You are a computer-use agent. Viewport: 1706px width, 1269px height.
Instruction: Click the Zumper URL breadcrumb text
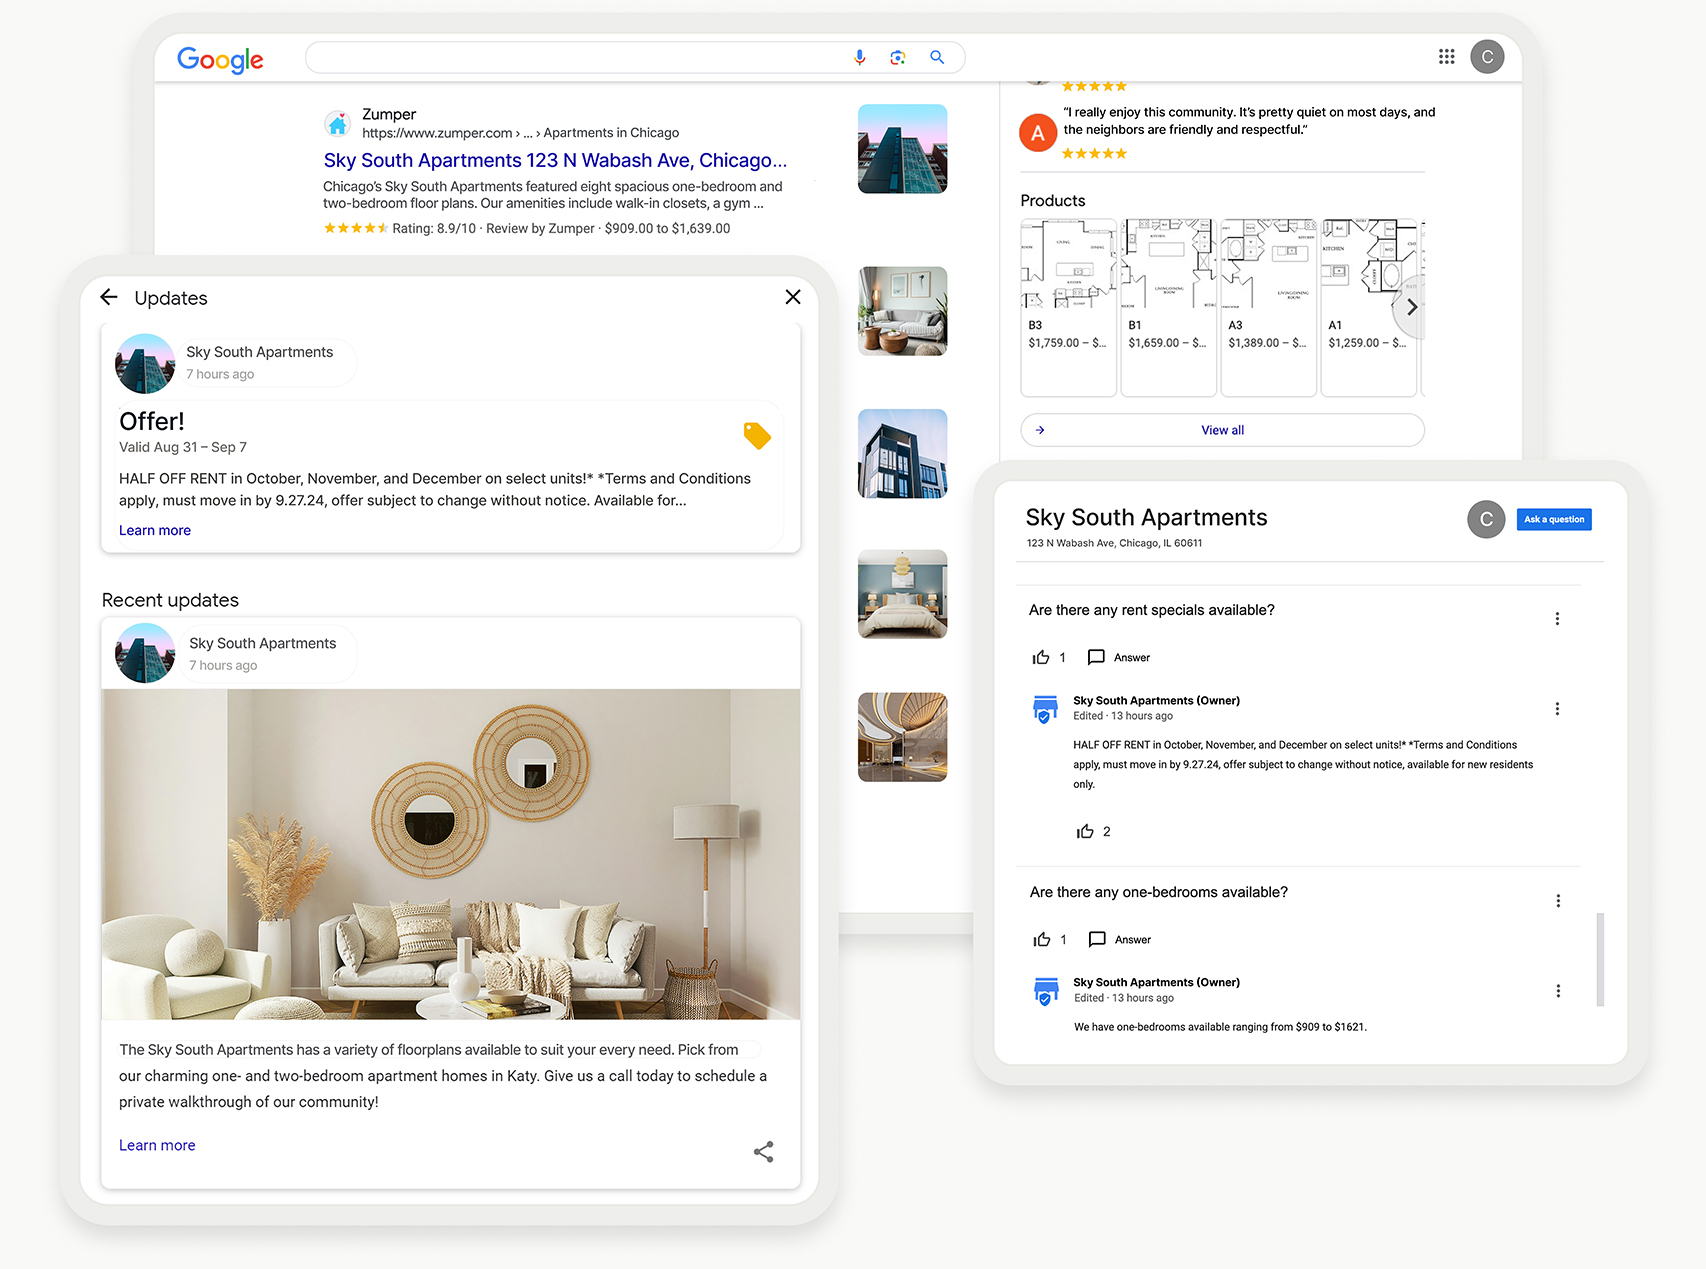click(x=520, y=132)
